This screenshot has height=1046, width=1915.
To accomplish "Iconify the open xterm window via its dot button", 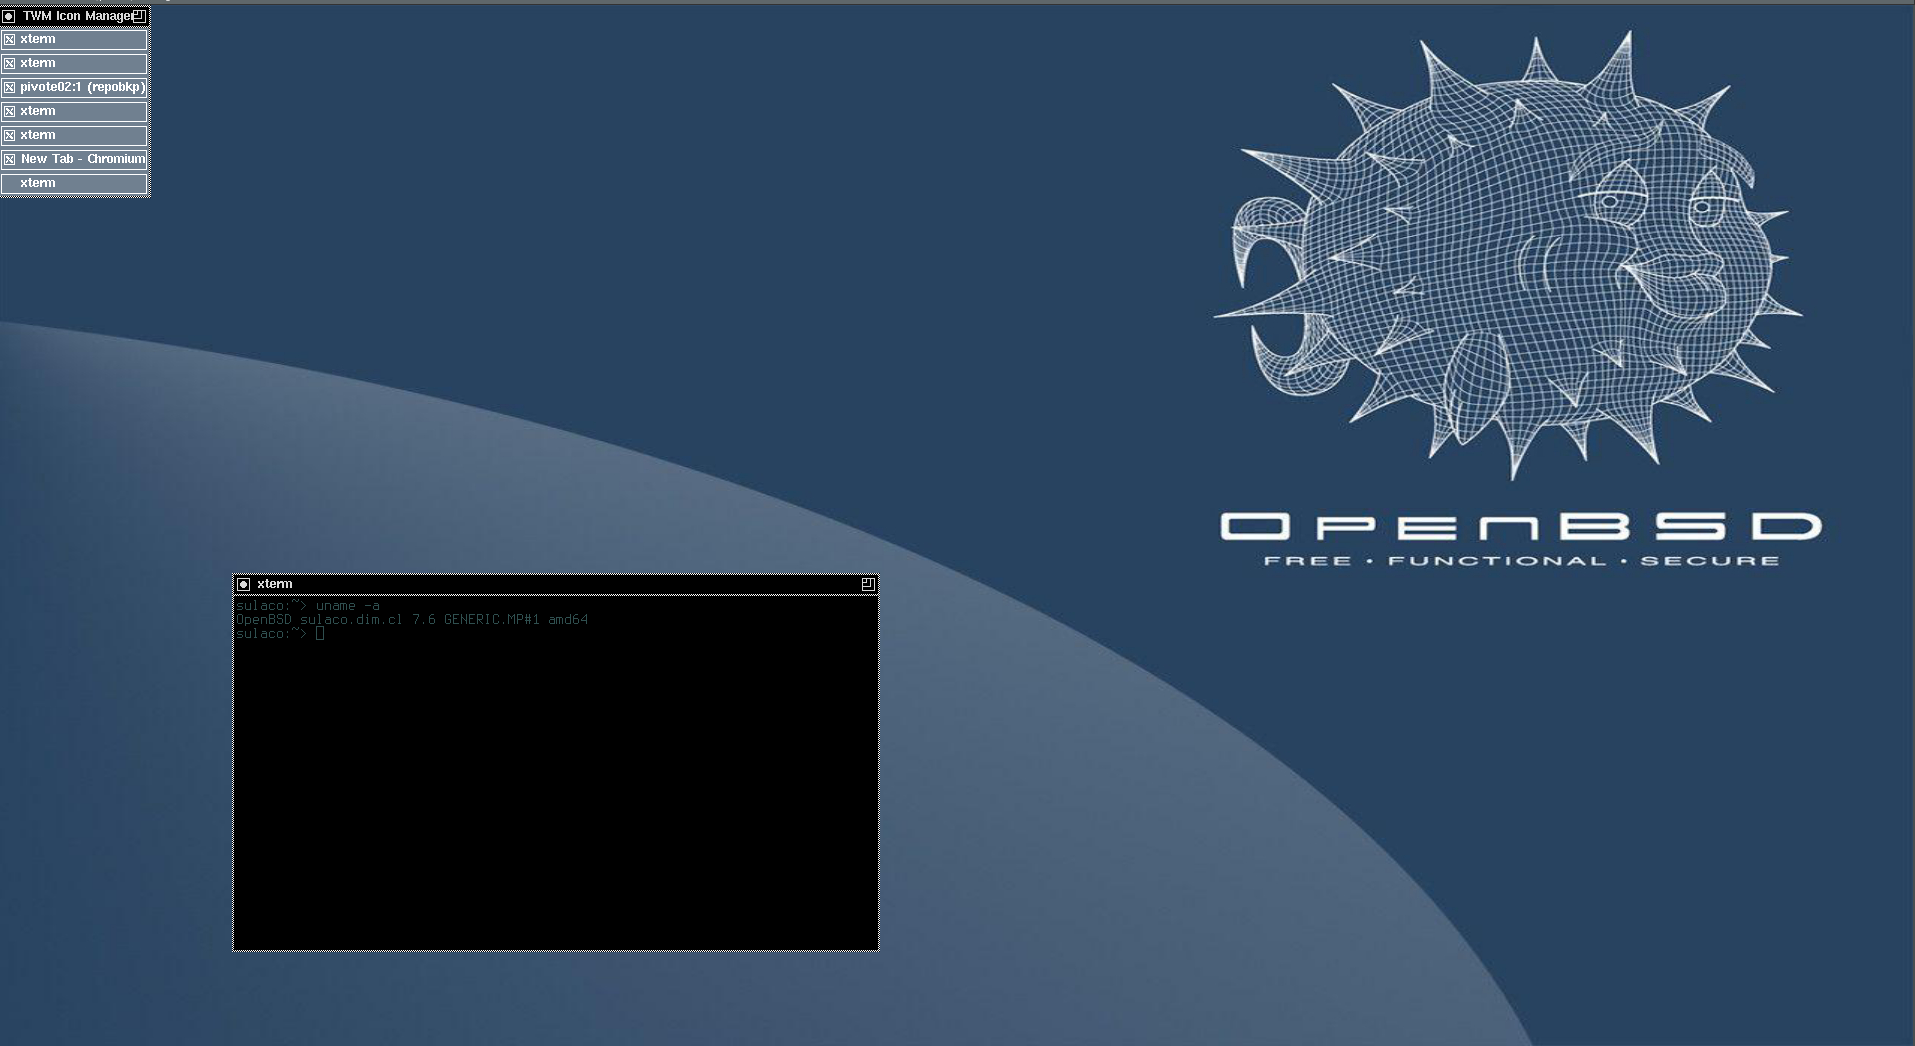I will 243,584.
